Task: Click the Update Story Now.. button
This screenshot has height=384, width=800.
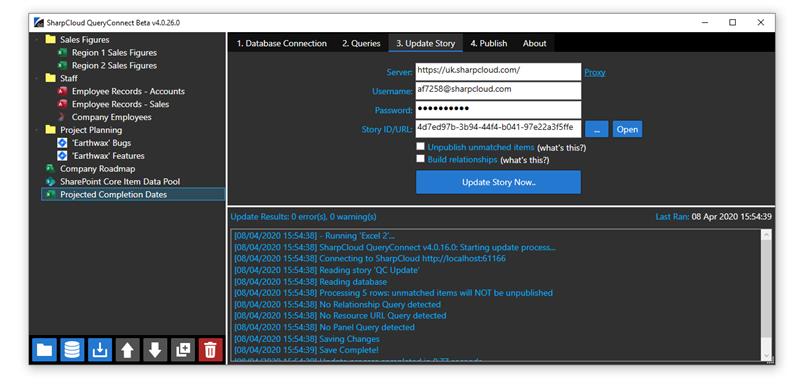Action: pos(498,182)
